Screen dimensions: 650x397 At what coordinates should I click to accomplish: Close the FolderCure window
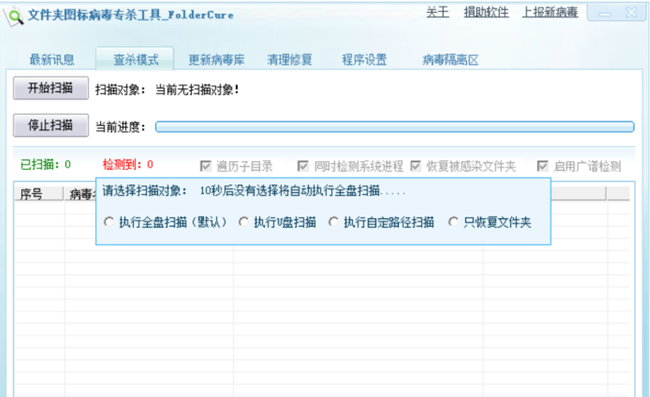pos(632,13)
